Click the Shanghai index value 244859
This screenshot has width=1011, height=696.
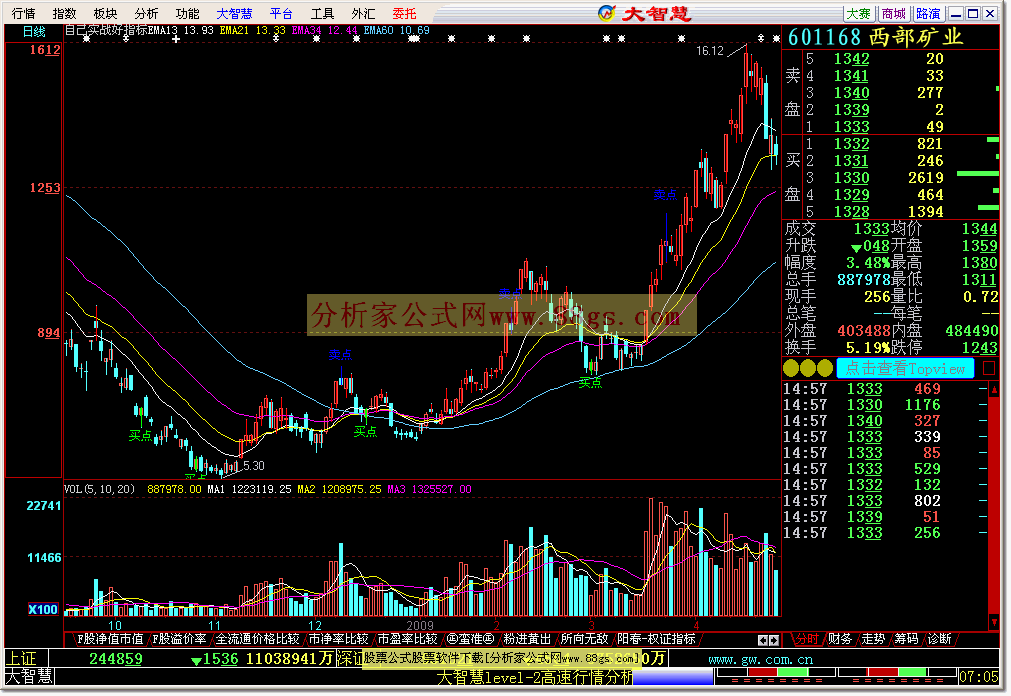[x=115, y=659]
